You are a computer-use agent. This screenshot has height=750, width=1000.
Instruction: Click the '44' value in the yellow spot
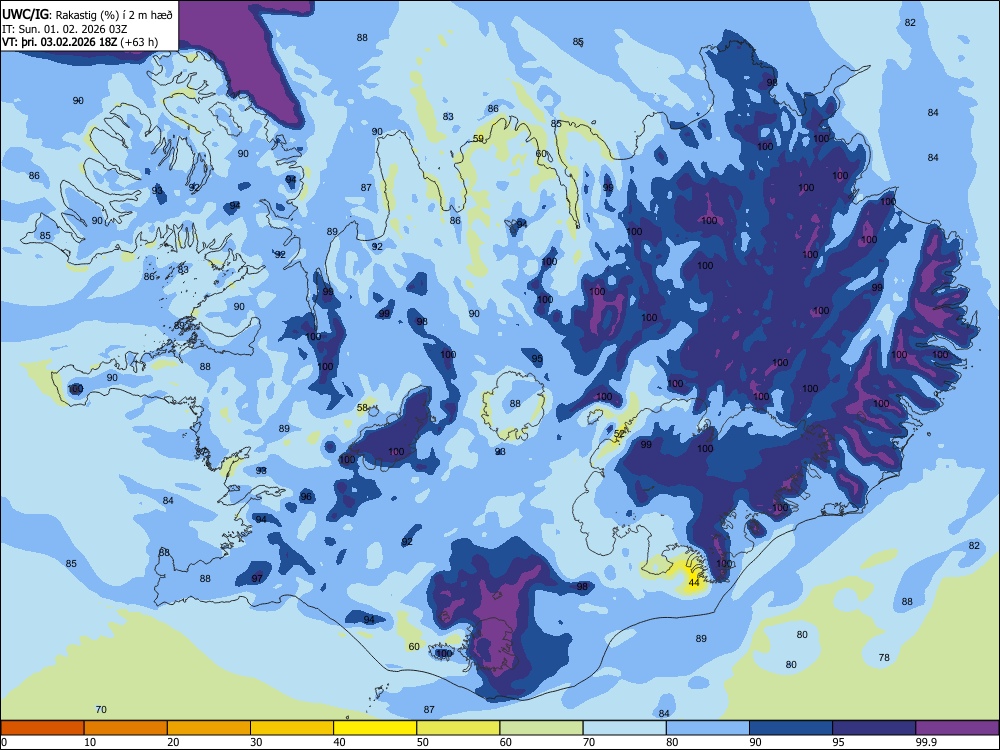(694, 582)
